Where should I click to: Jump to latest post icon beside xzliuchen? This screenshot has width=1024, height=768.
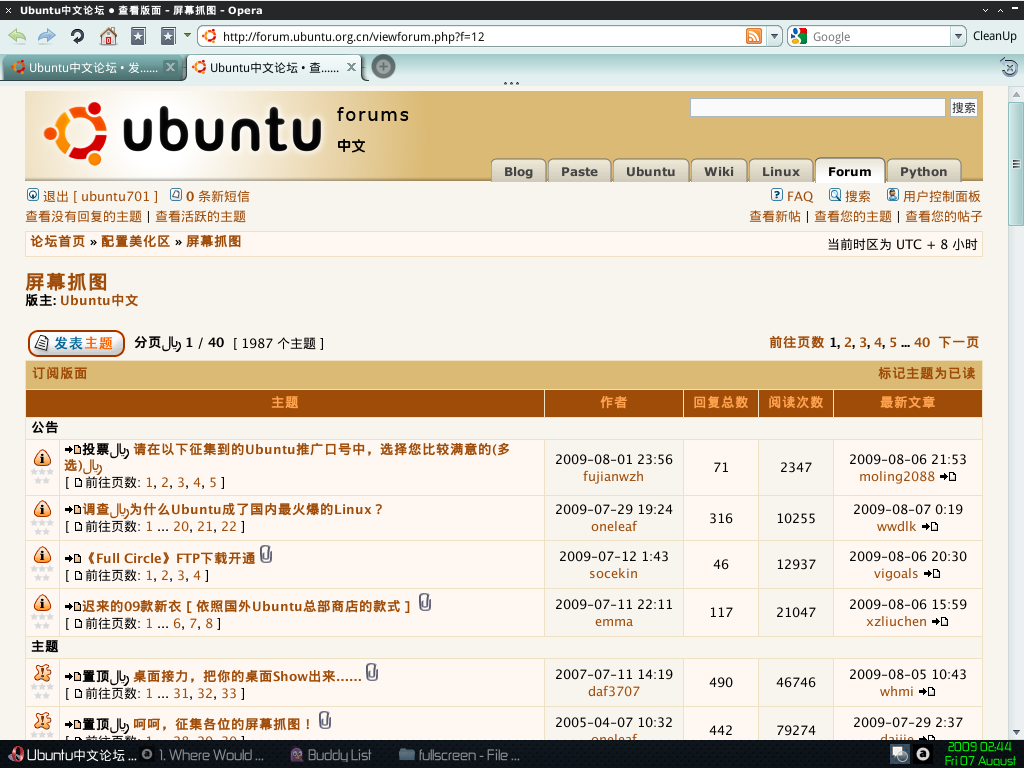coord(940,622)
